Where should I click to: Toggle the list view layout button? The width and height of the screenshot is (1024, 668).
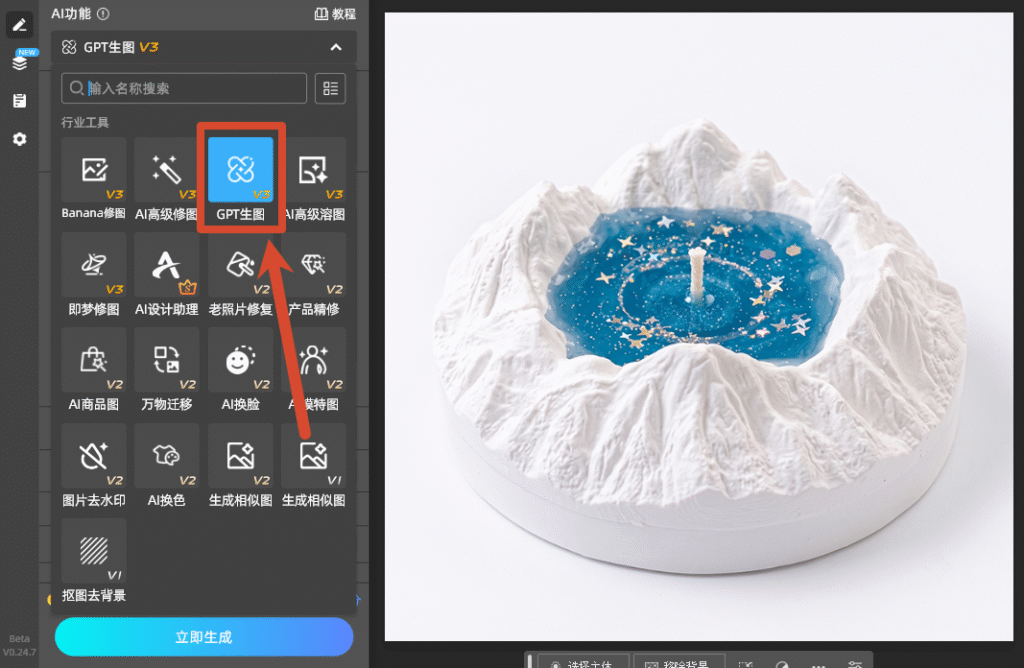(x=330, y=88)
